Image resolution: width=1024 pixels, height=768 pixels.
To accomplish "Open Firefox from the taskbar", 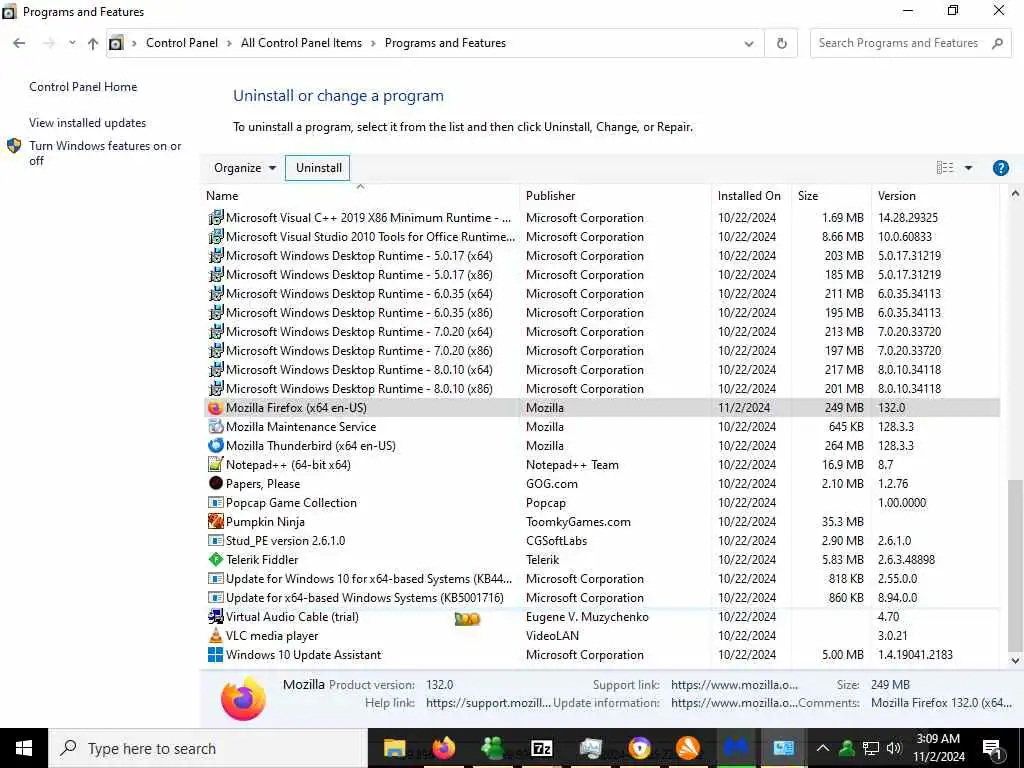I will [x=443, y=748].
